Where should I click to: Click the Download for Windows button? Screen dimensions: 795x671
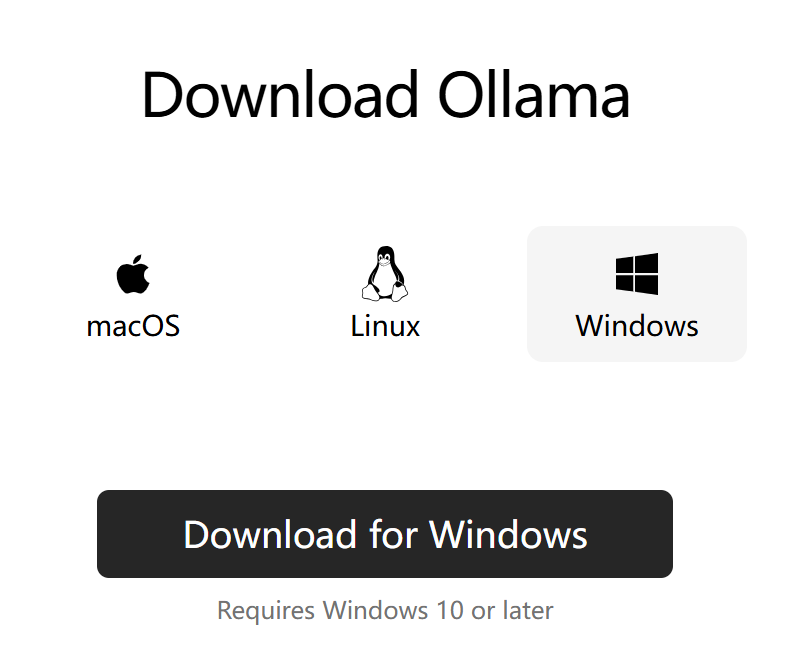[x=385, y=534]
